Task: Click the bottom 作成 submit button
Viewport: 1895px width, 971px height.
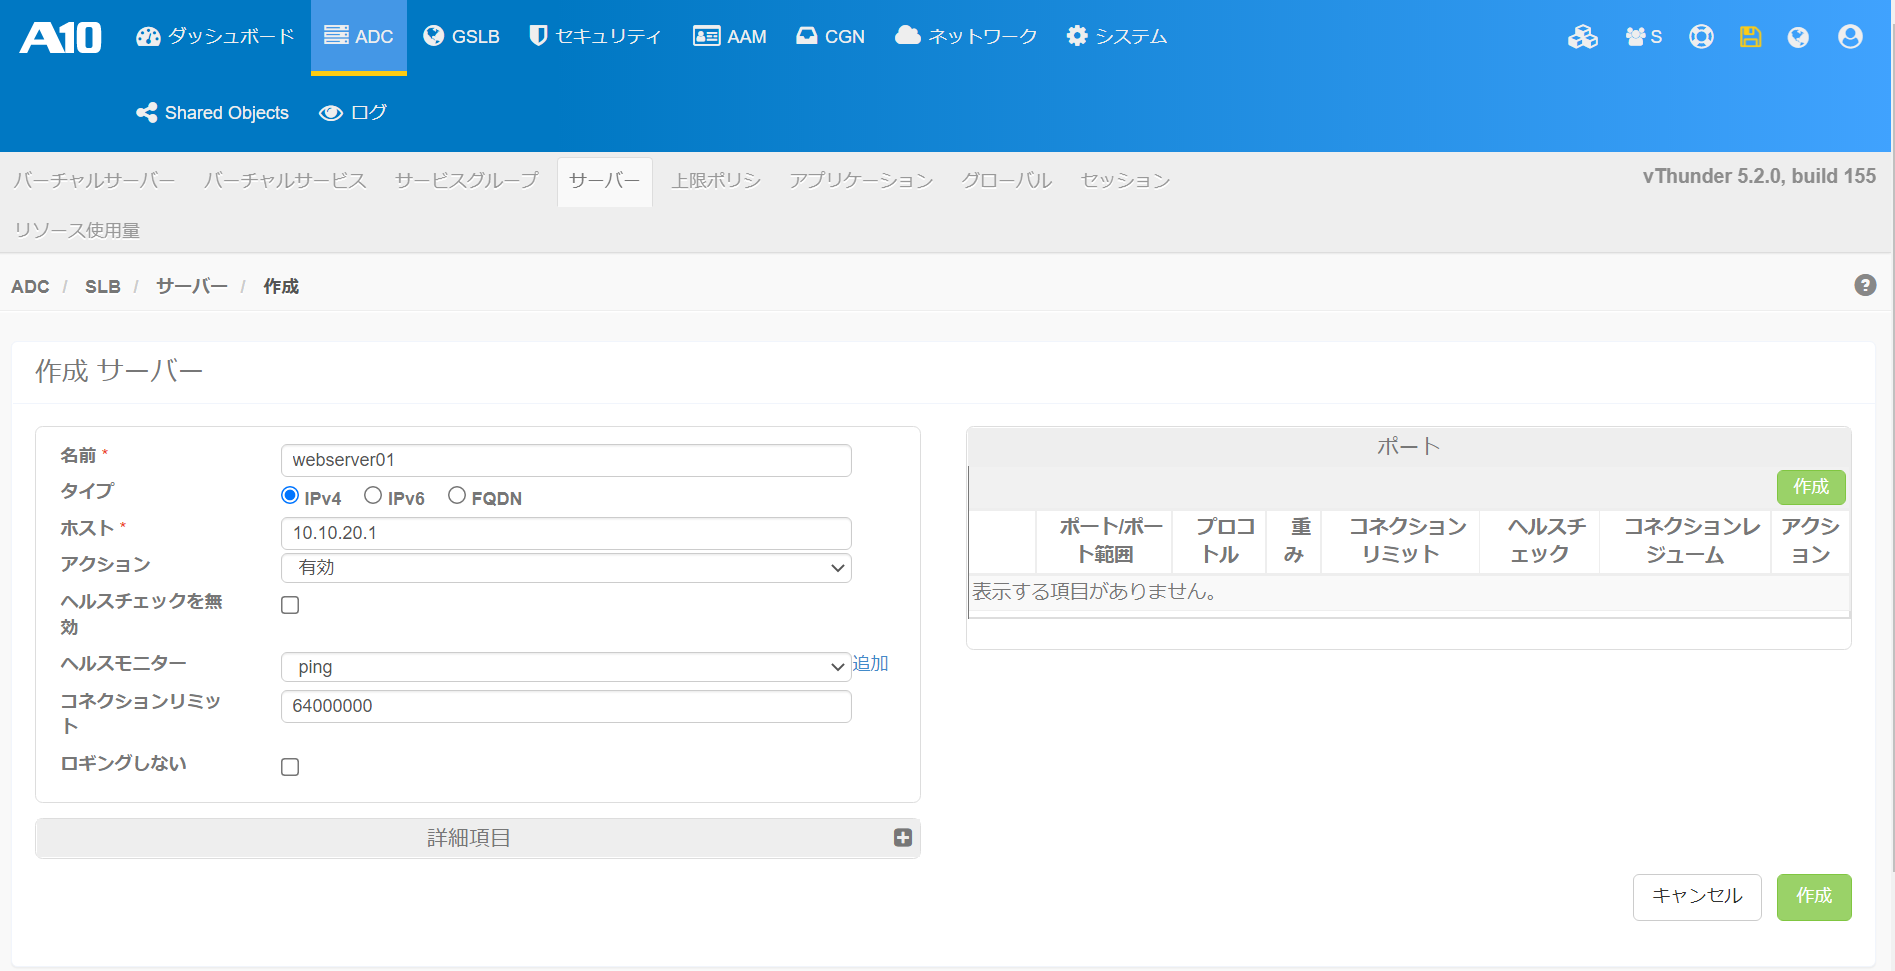Action: [x=1814, y=897]
